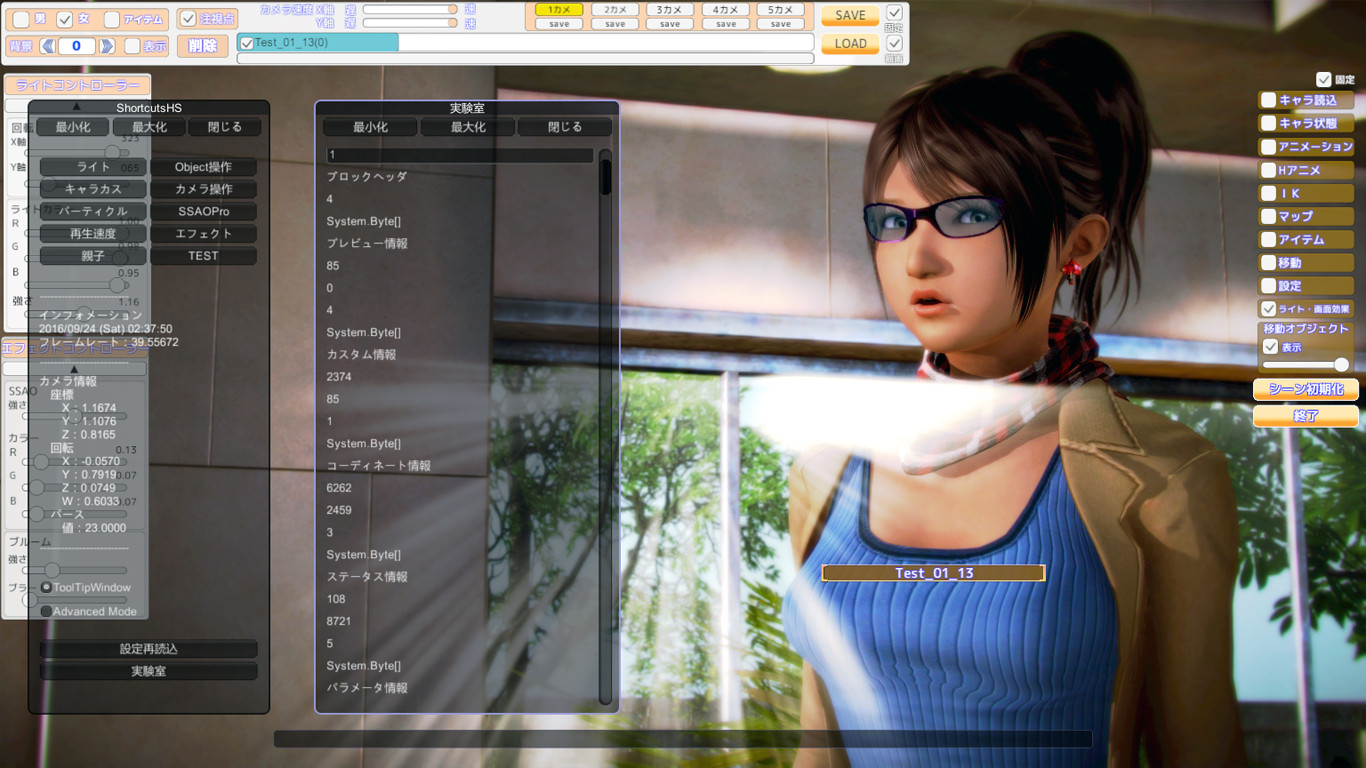Collapse the ShortcutsHS panel with the top triangle
Image resolution: width=1366 pixels, height=768 pixels.
(76, 107)
